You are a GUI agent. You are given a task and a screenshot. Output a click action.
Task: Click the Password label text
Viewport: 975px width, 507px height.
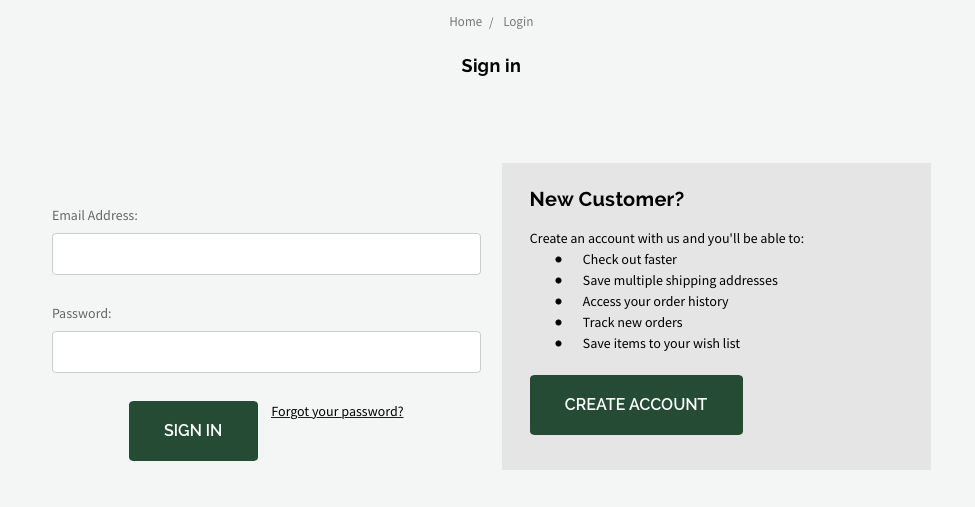81,314
